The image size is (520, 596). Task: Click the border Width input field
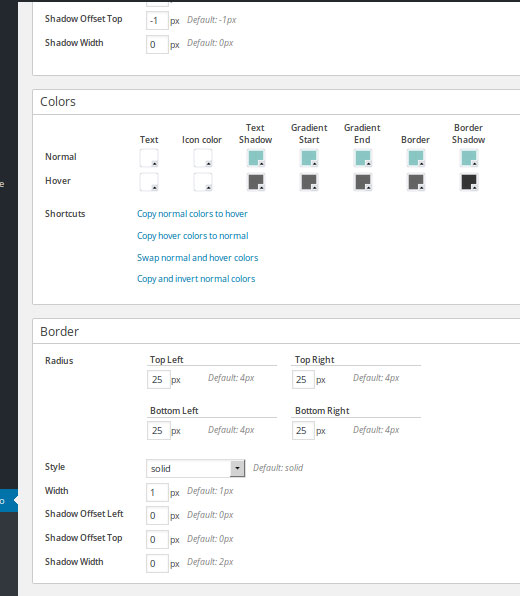(x=157, y=493)
